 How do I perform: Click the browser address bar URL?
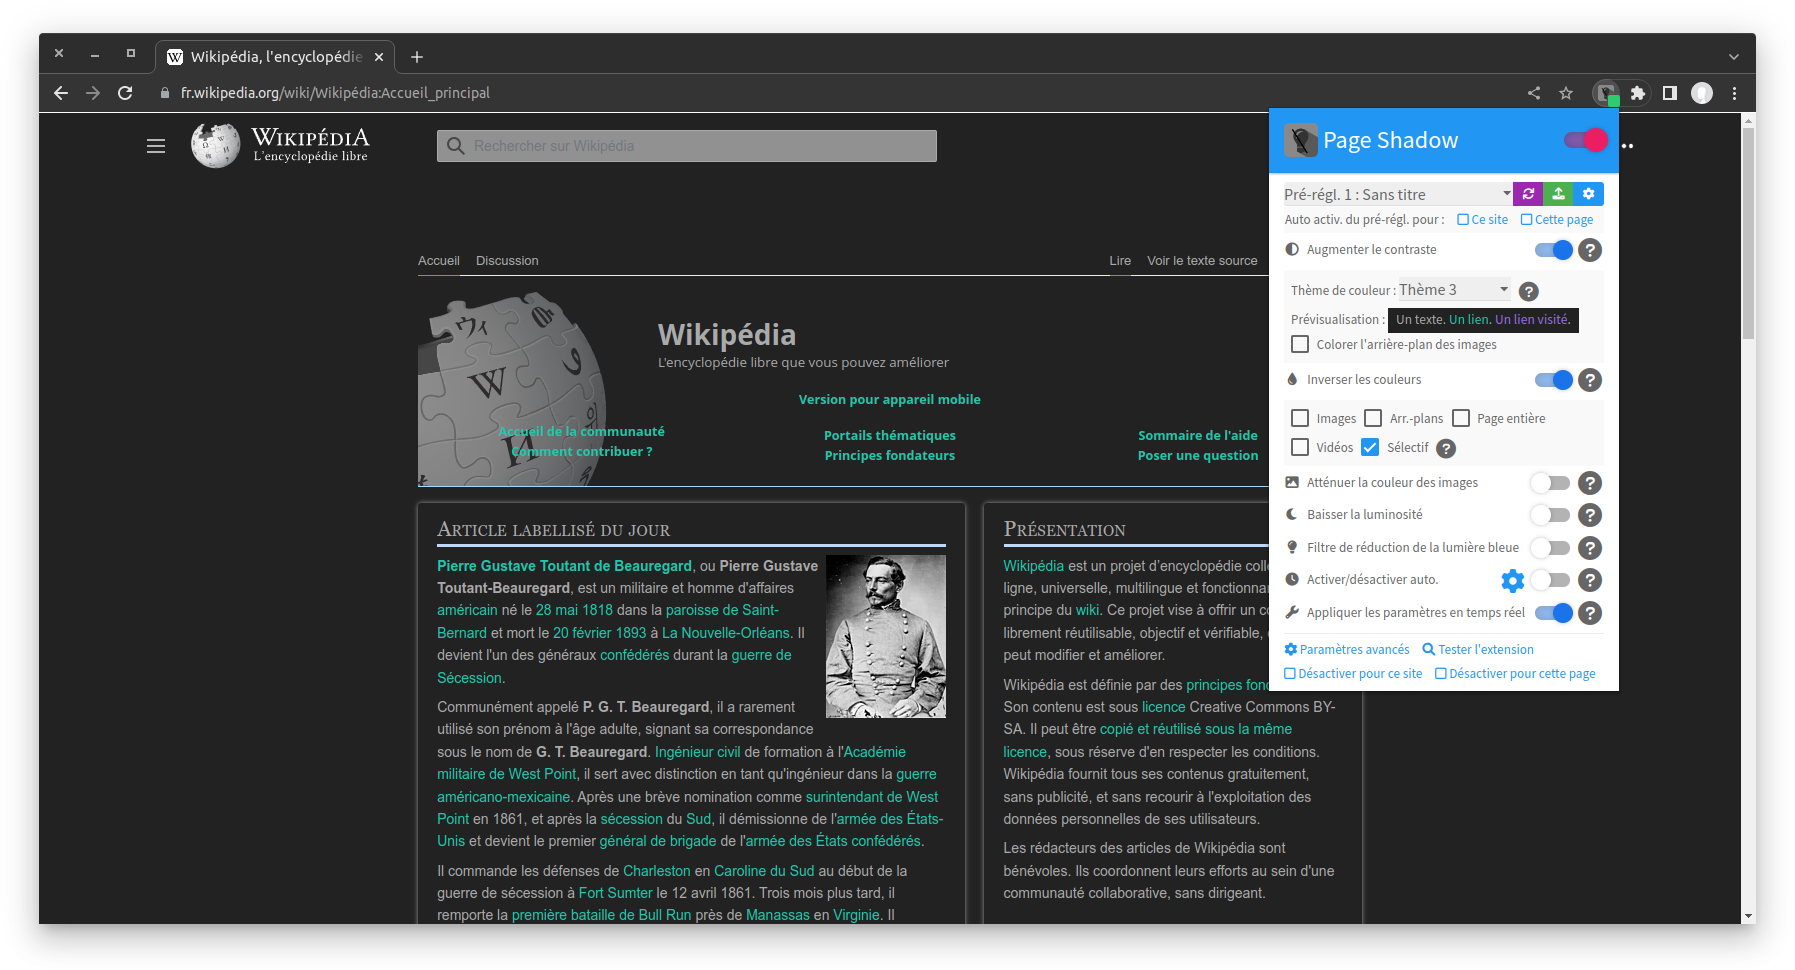pos(335,93)
